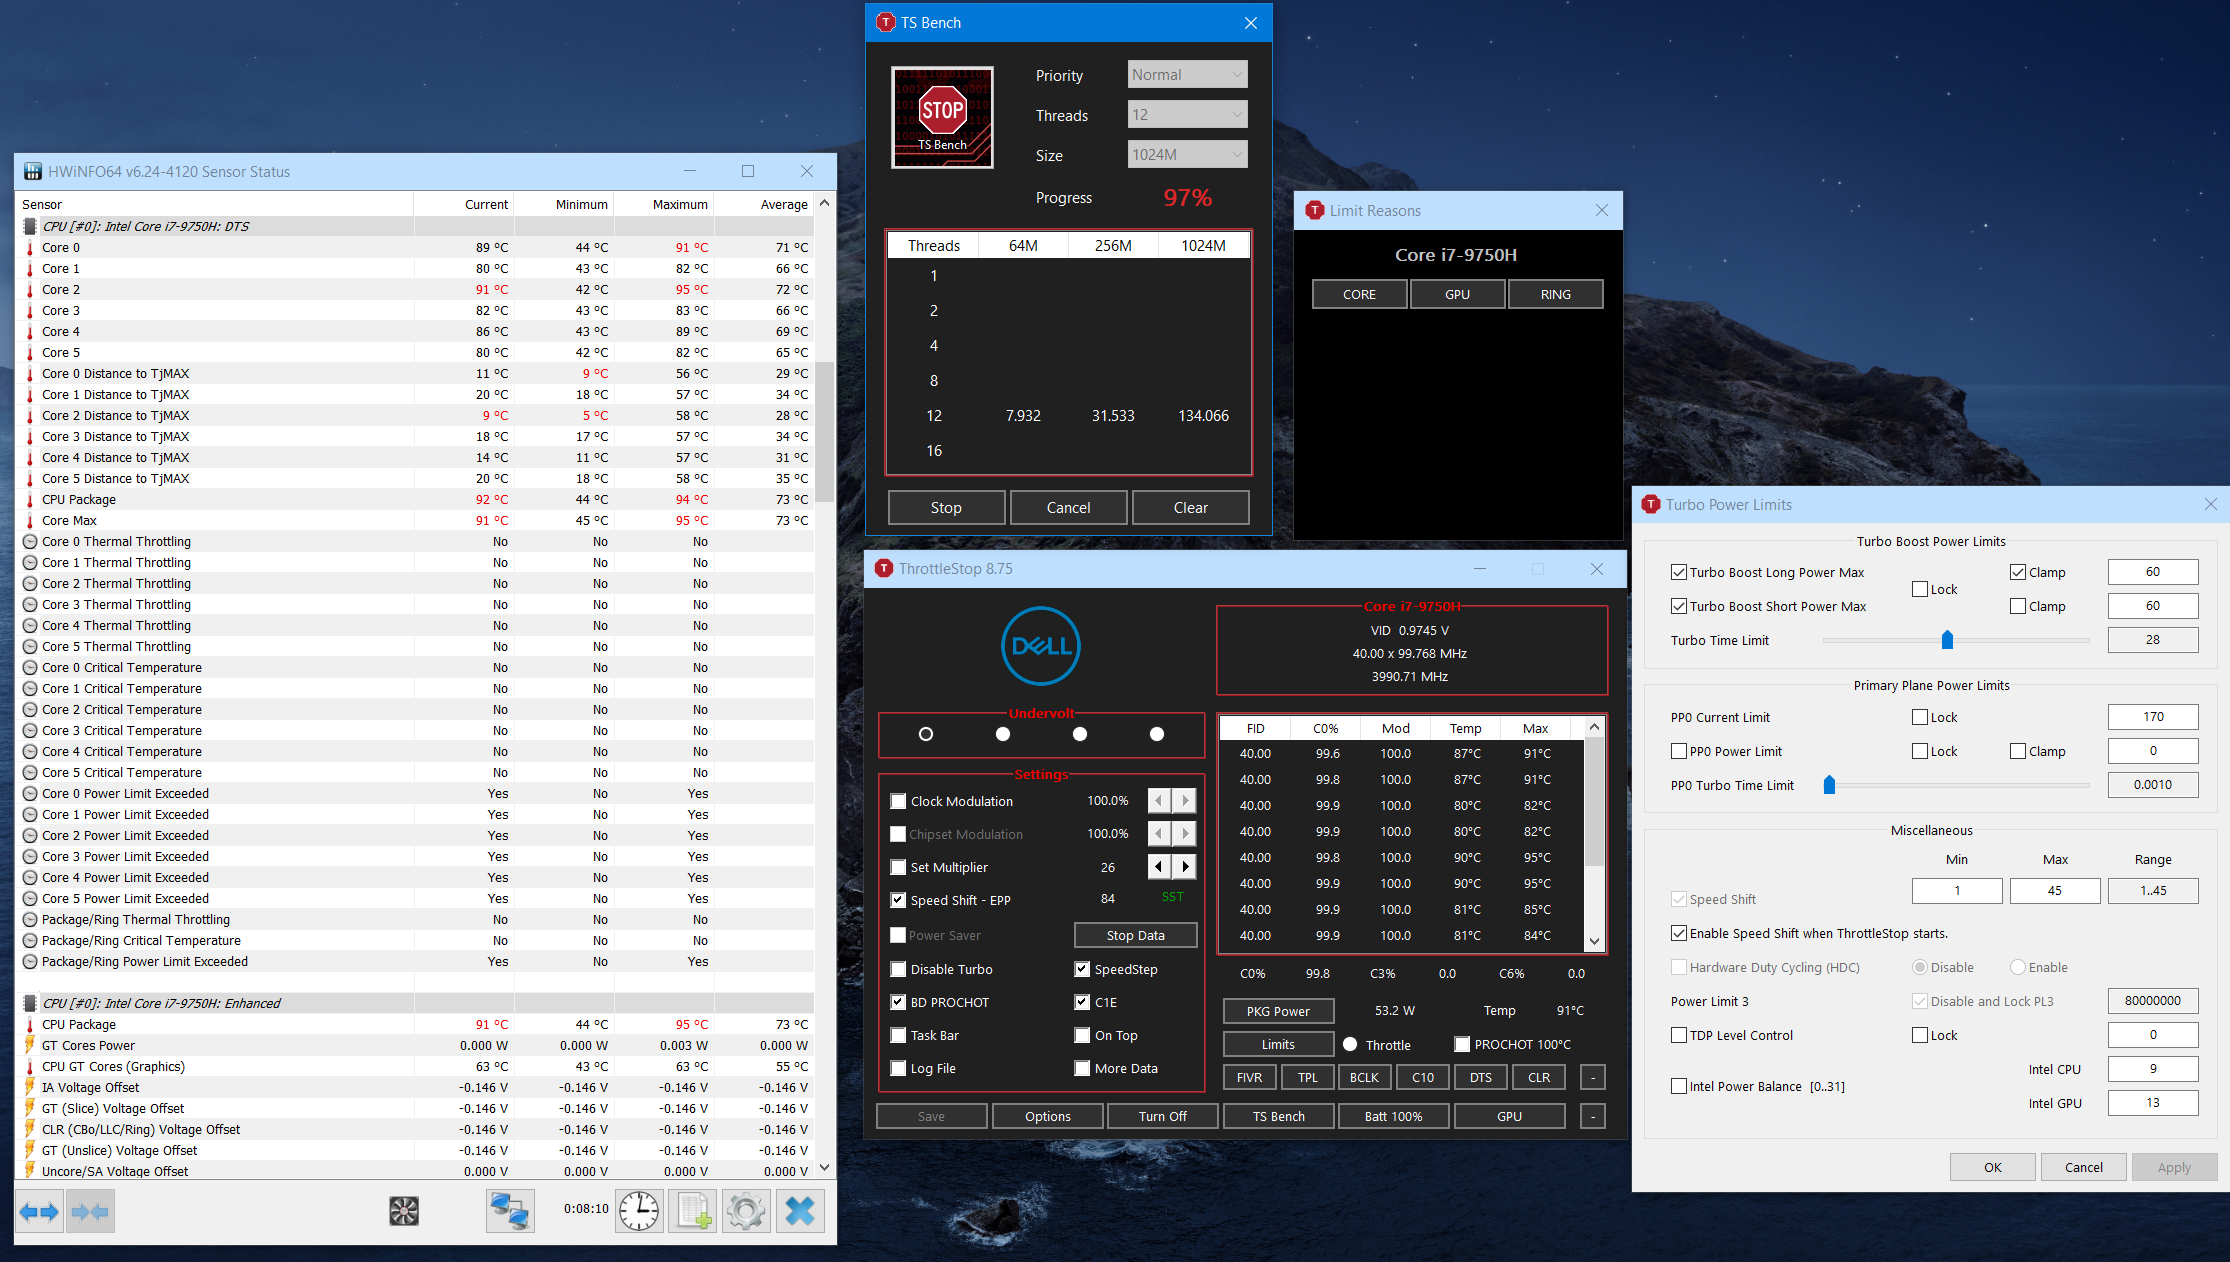The height and width of the screenshot is (1262, 2230).
Task: Click the expand columns blue arrows icon
Action: (40, 1211)
